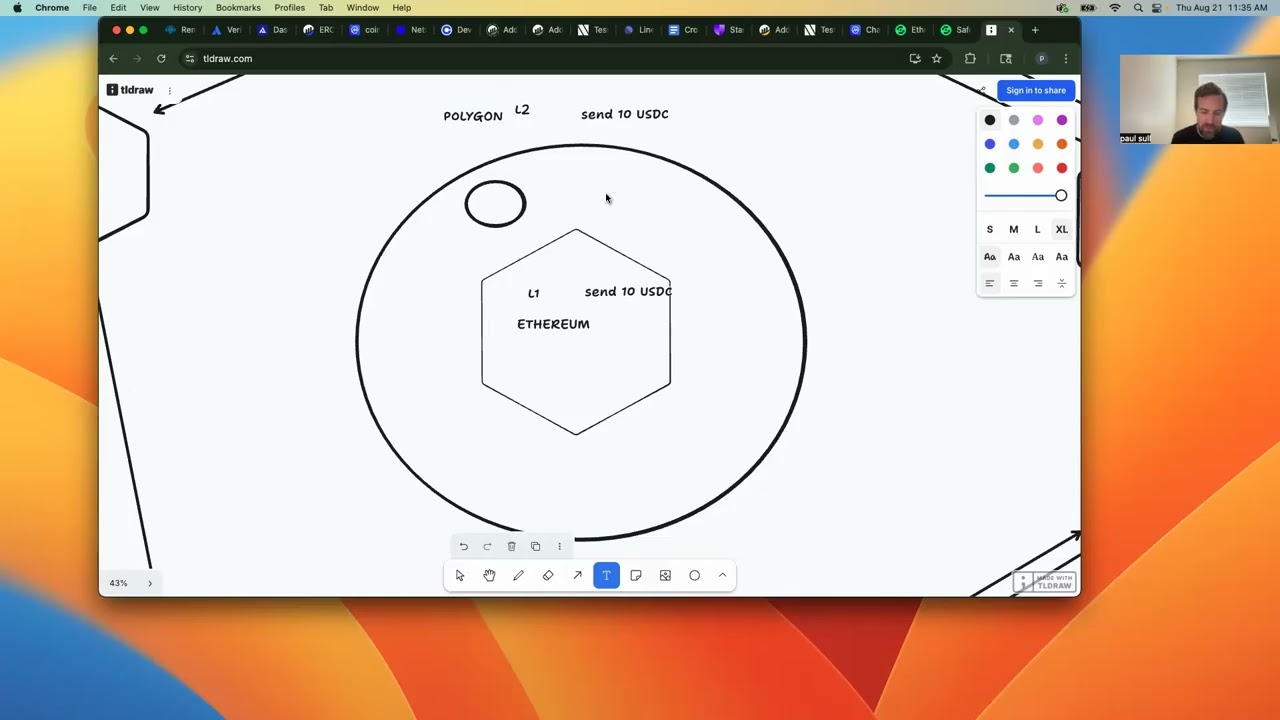Open Chrome three-dot menu
The height and width of the screenshot is (720, 1280).
[1066, 59]
